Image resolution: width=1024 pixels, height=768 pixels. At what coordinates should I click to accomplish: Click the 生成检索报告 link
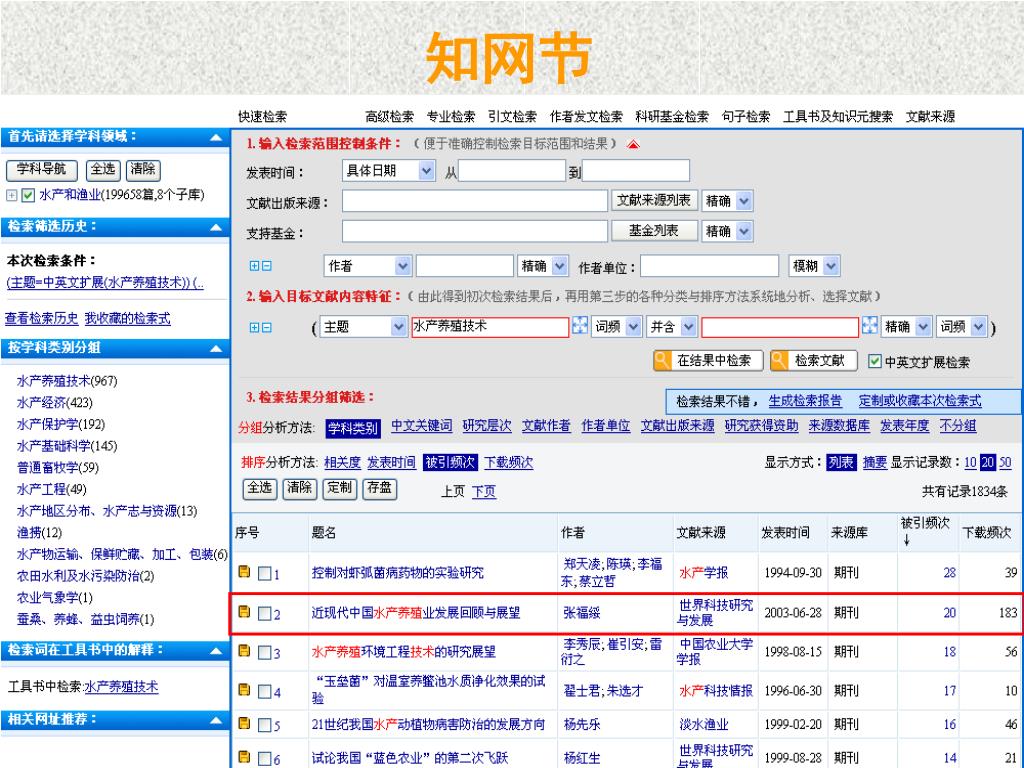point(805,401)
